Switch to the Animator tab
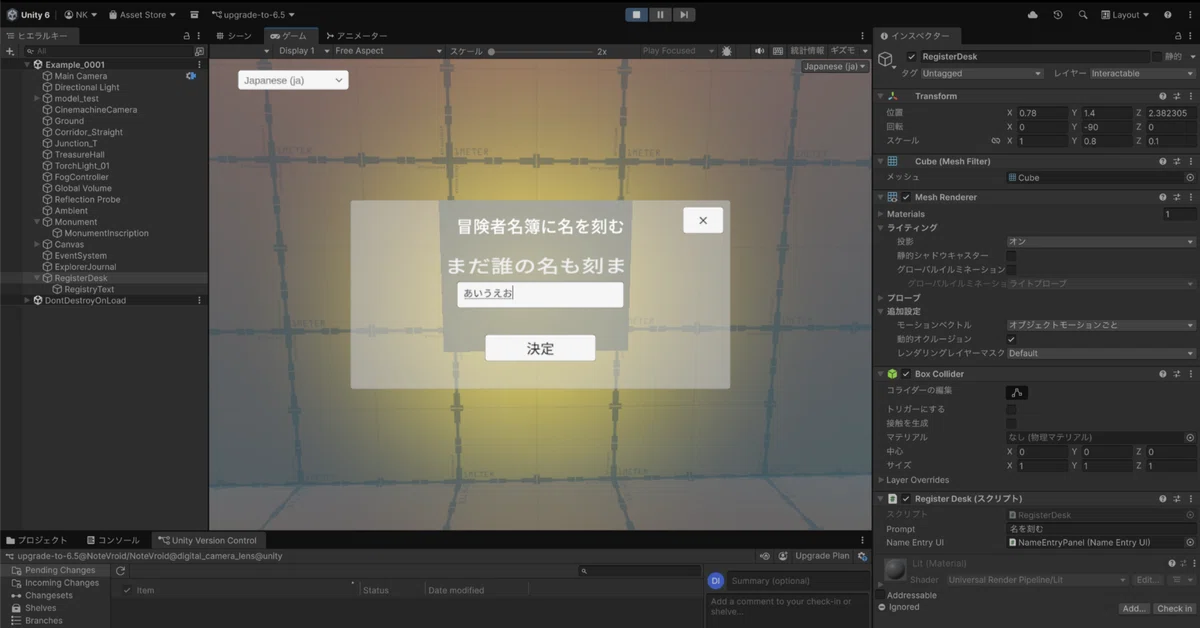 point(356,36)
